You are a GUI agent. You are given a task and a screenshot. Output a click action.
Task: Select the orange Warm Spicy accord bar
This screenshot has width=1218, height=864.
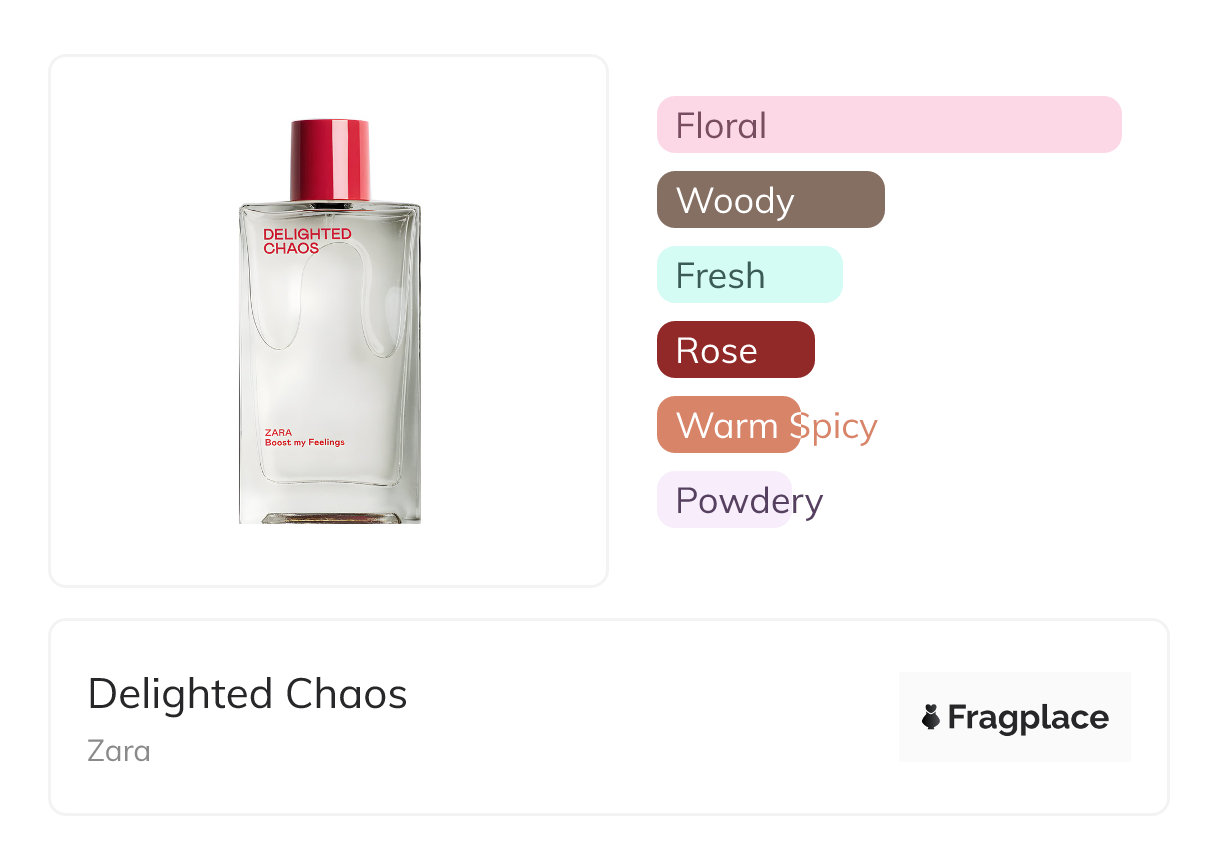(728, 425)
